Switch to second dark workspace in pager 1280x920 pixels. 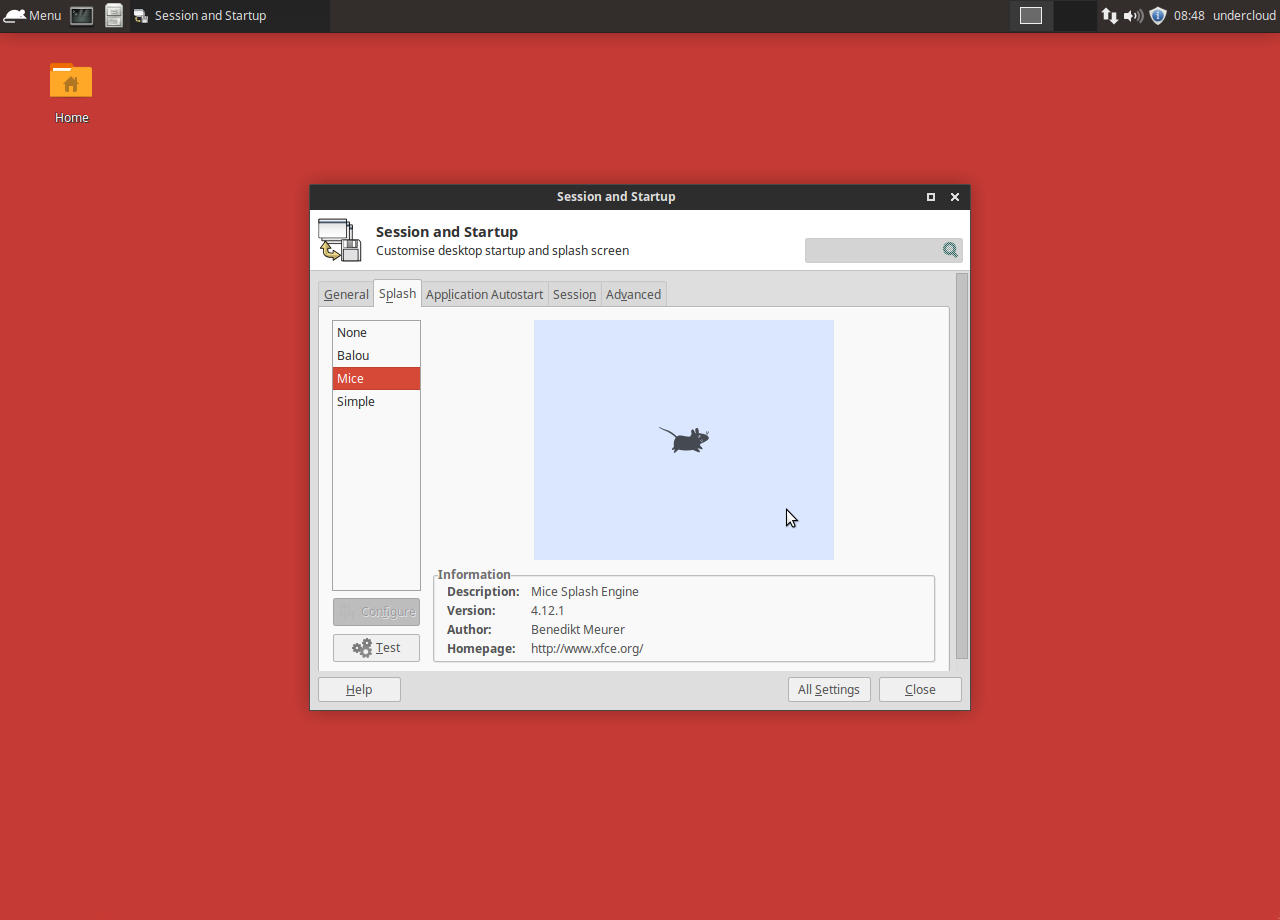pyautogui.click(x=1075, y=15)
